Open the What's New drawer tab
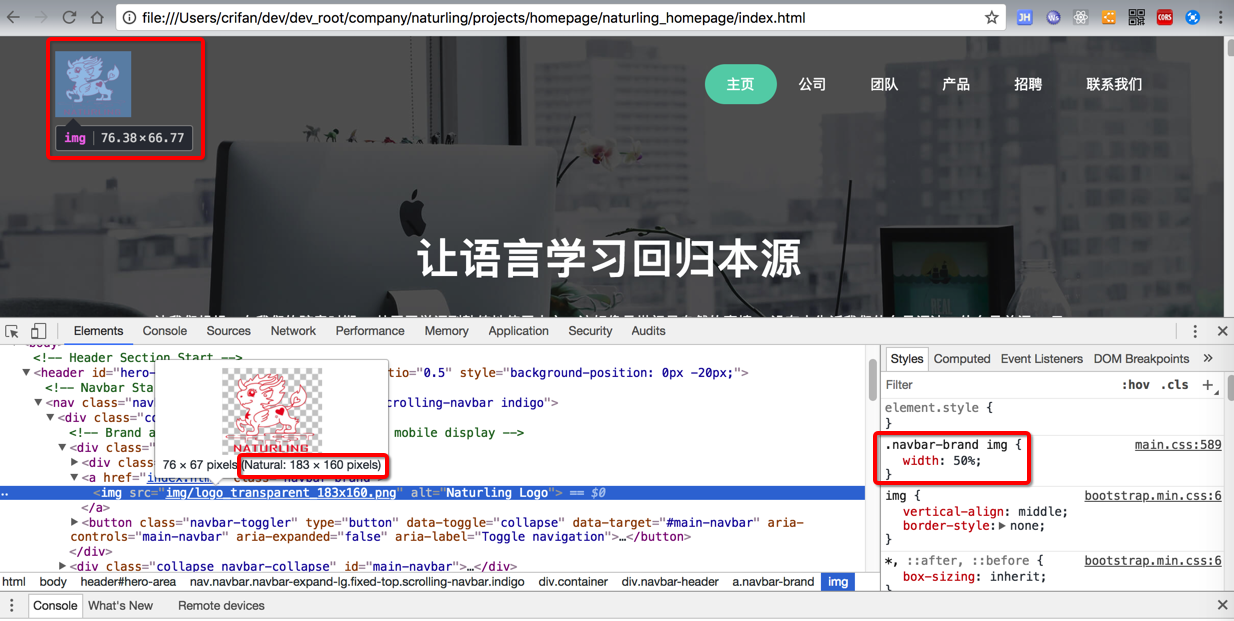This screenshot has width=1234, height=621. pyautogui.click(x=120, y=606)
